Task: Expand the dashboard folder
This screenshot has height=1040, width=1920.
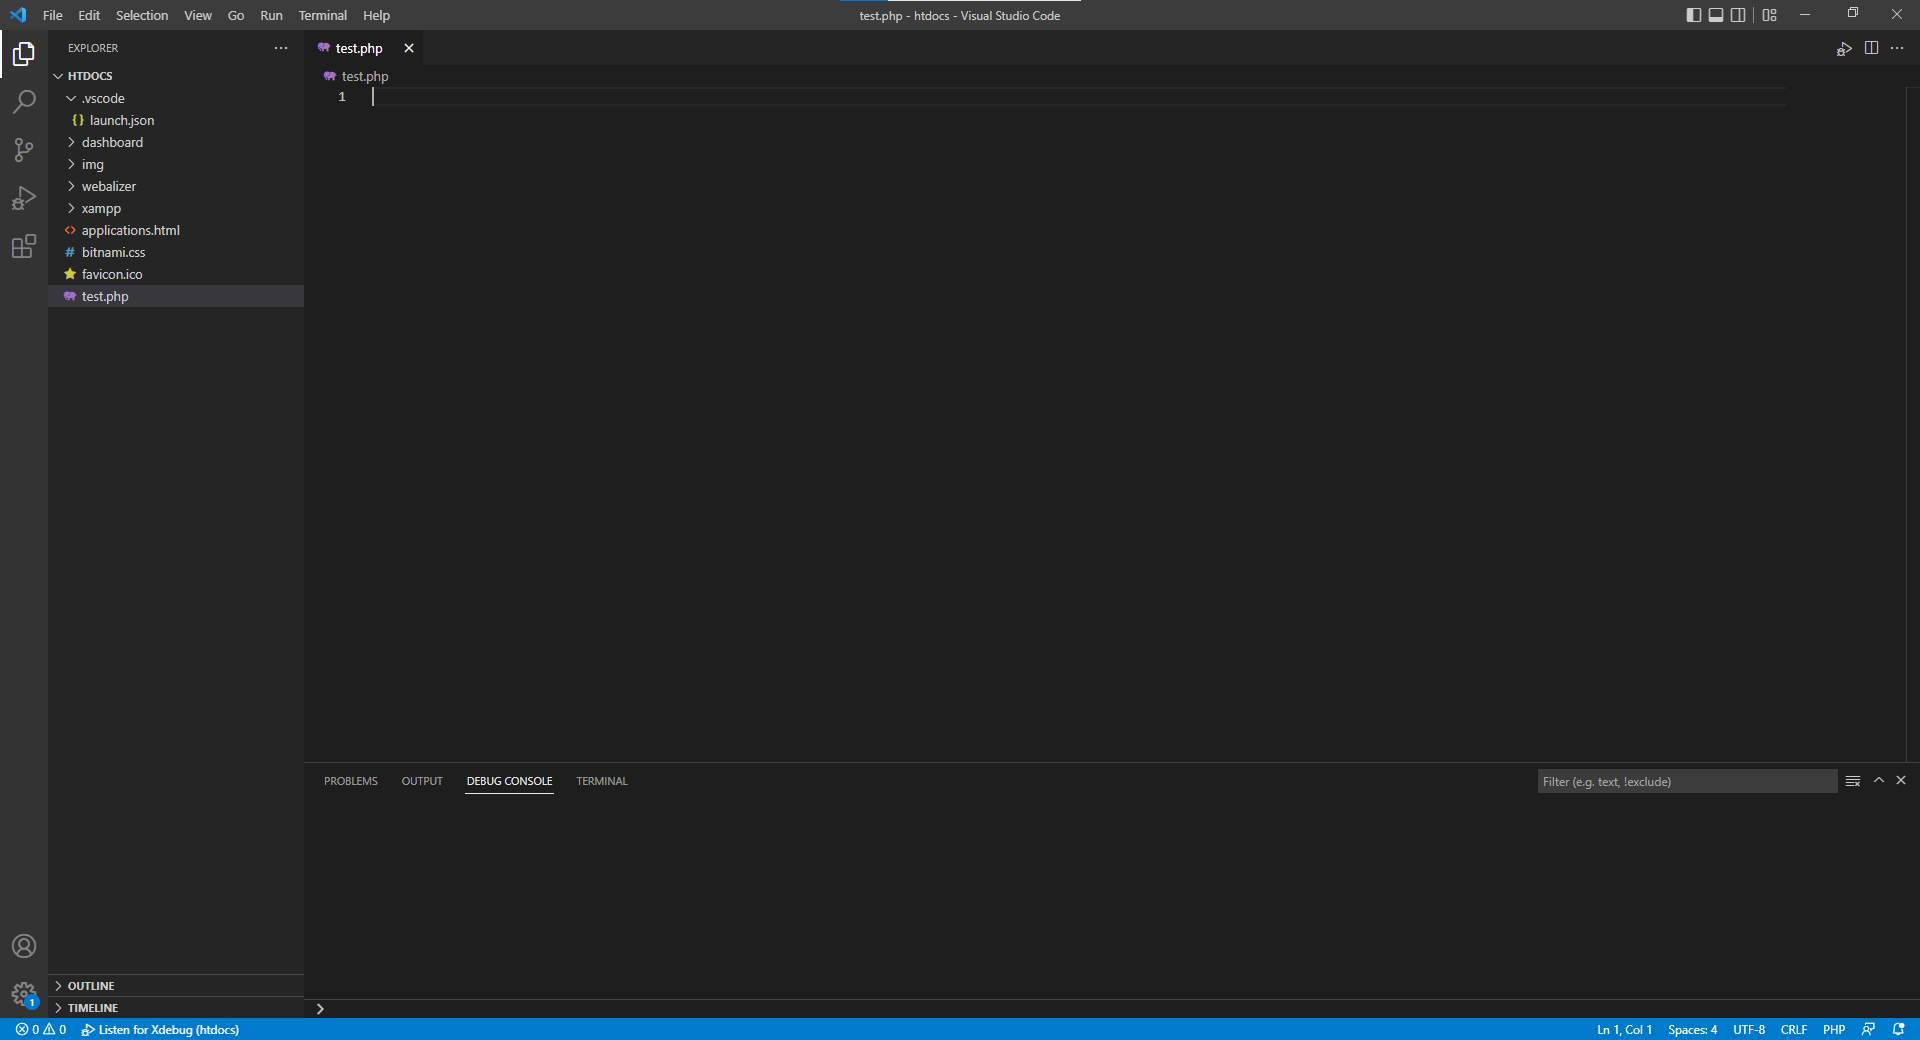Action: (x=176, y=142)
